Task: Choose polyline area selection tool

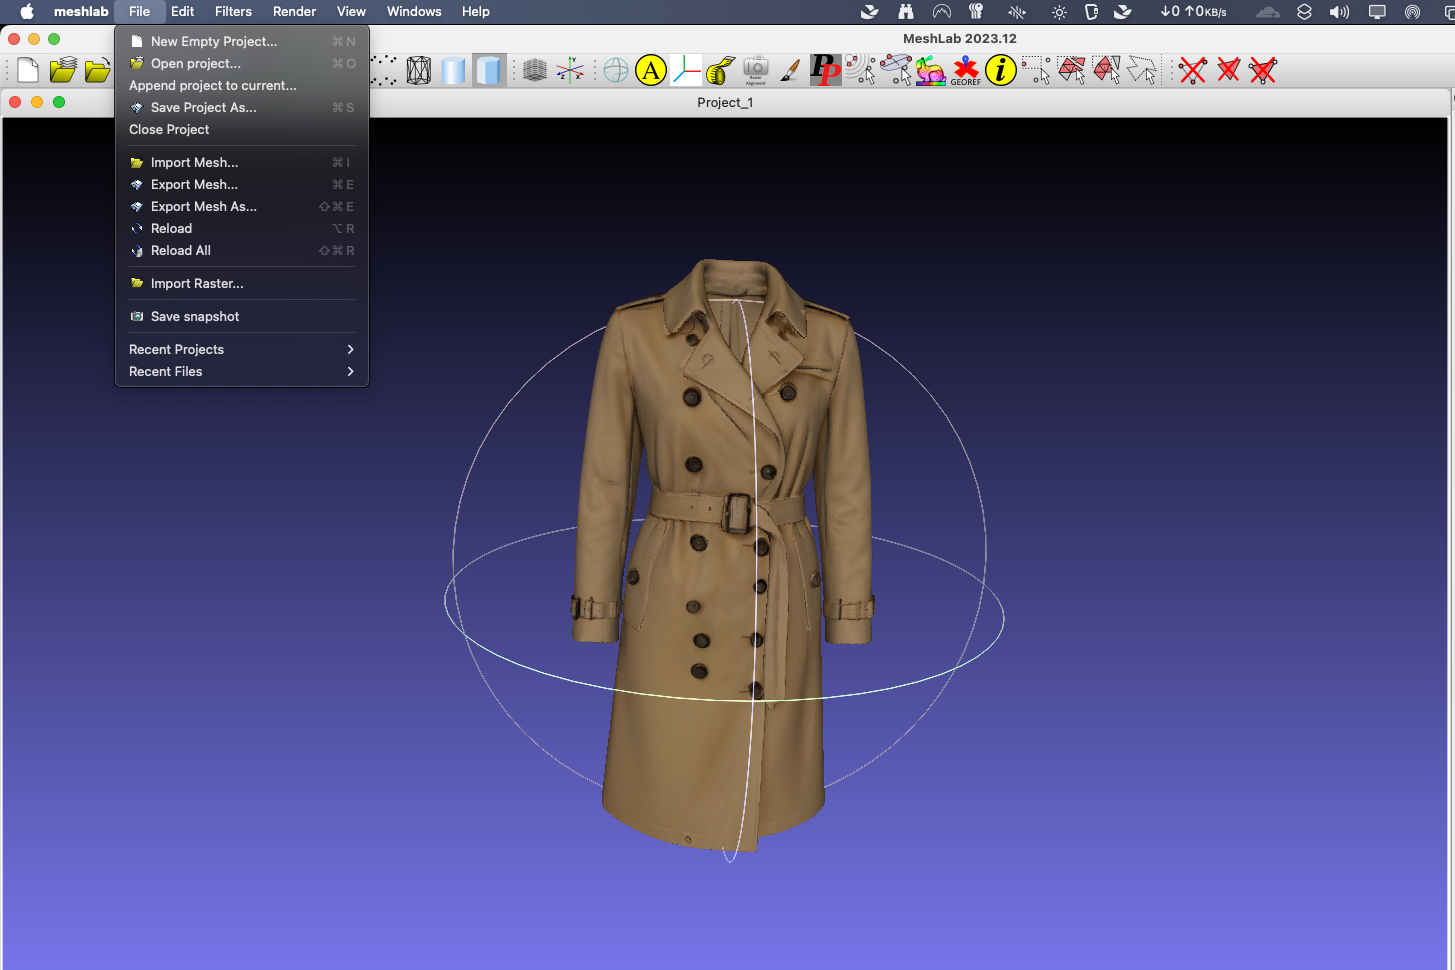Action: tap(896, 70)
